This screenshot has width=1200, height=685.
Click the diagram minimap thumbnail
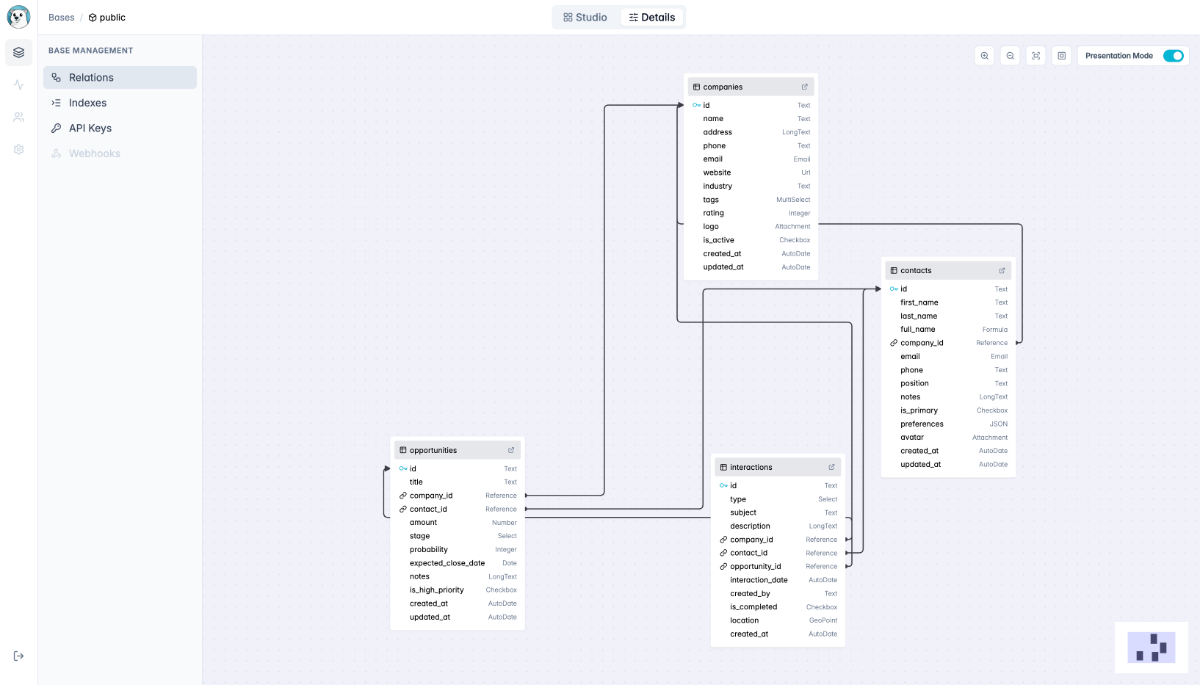(1151, 647)
